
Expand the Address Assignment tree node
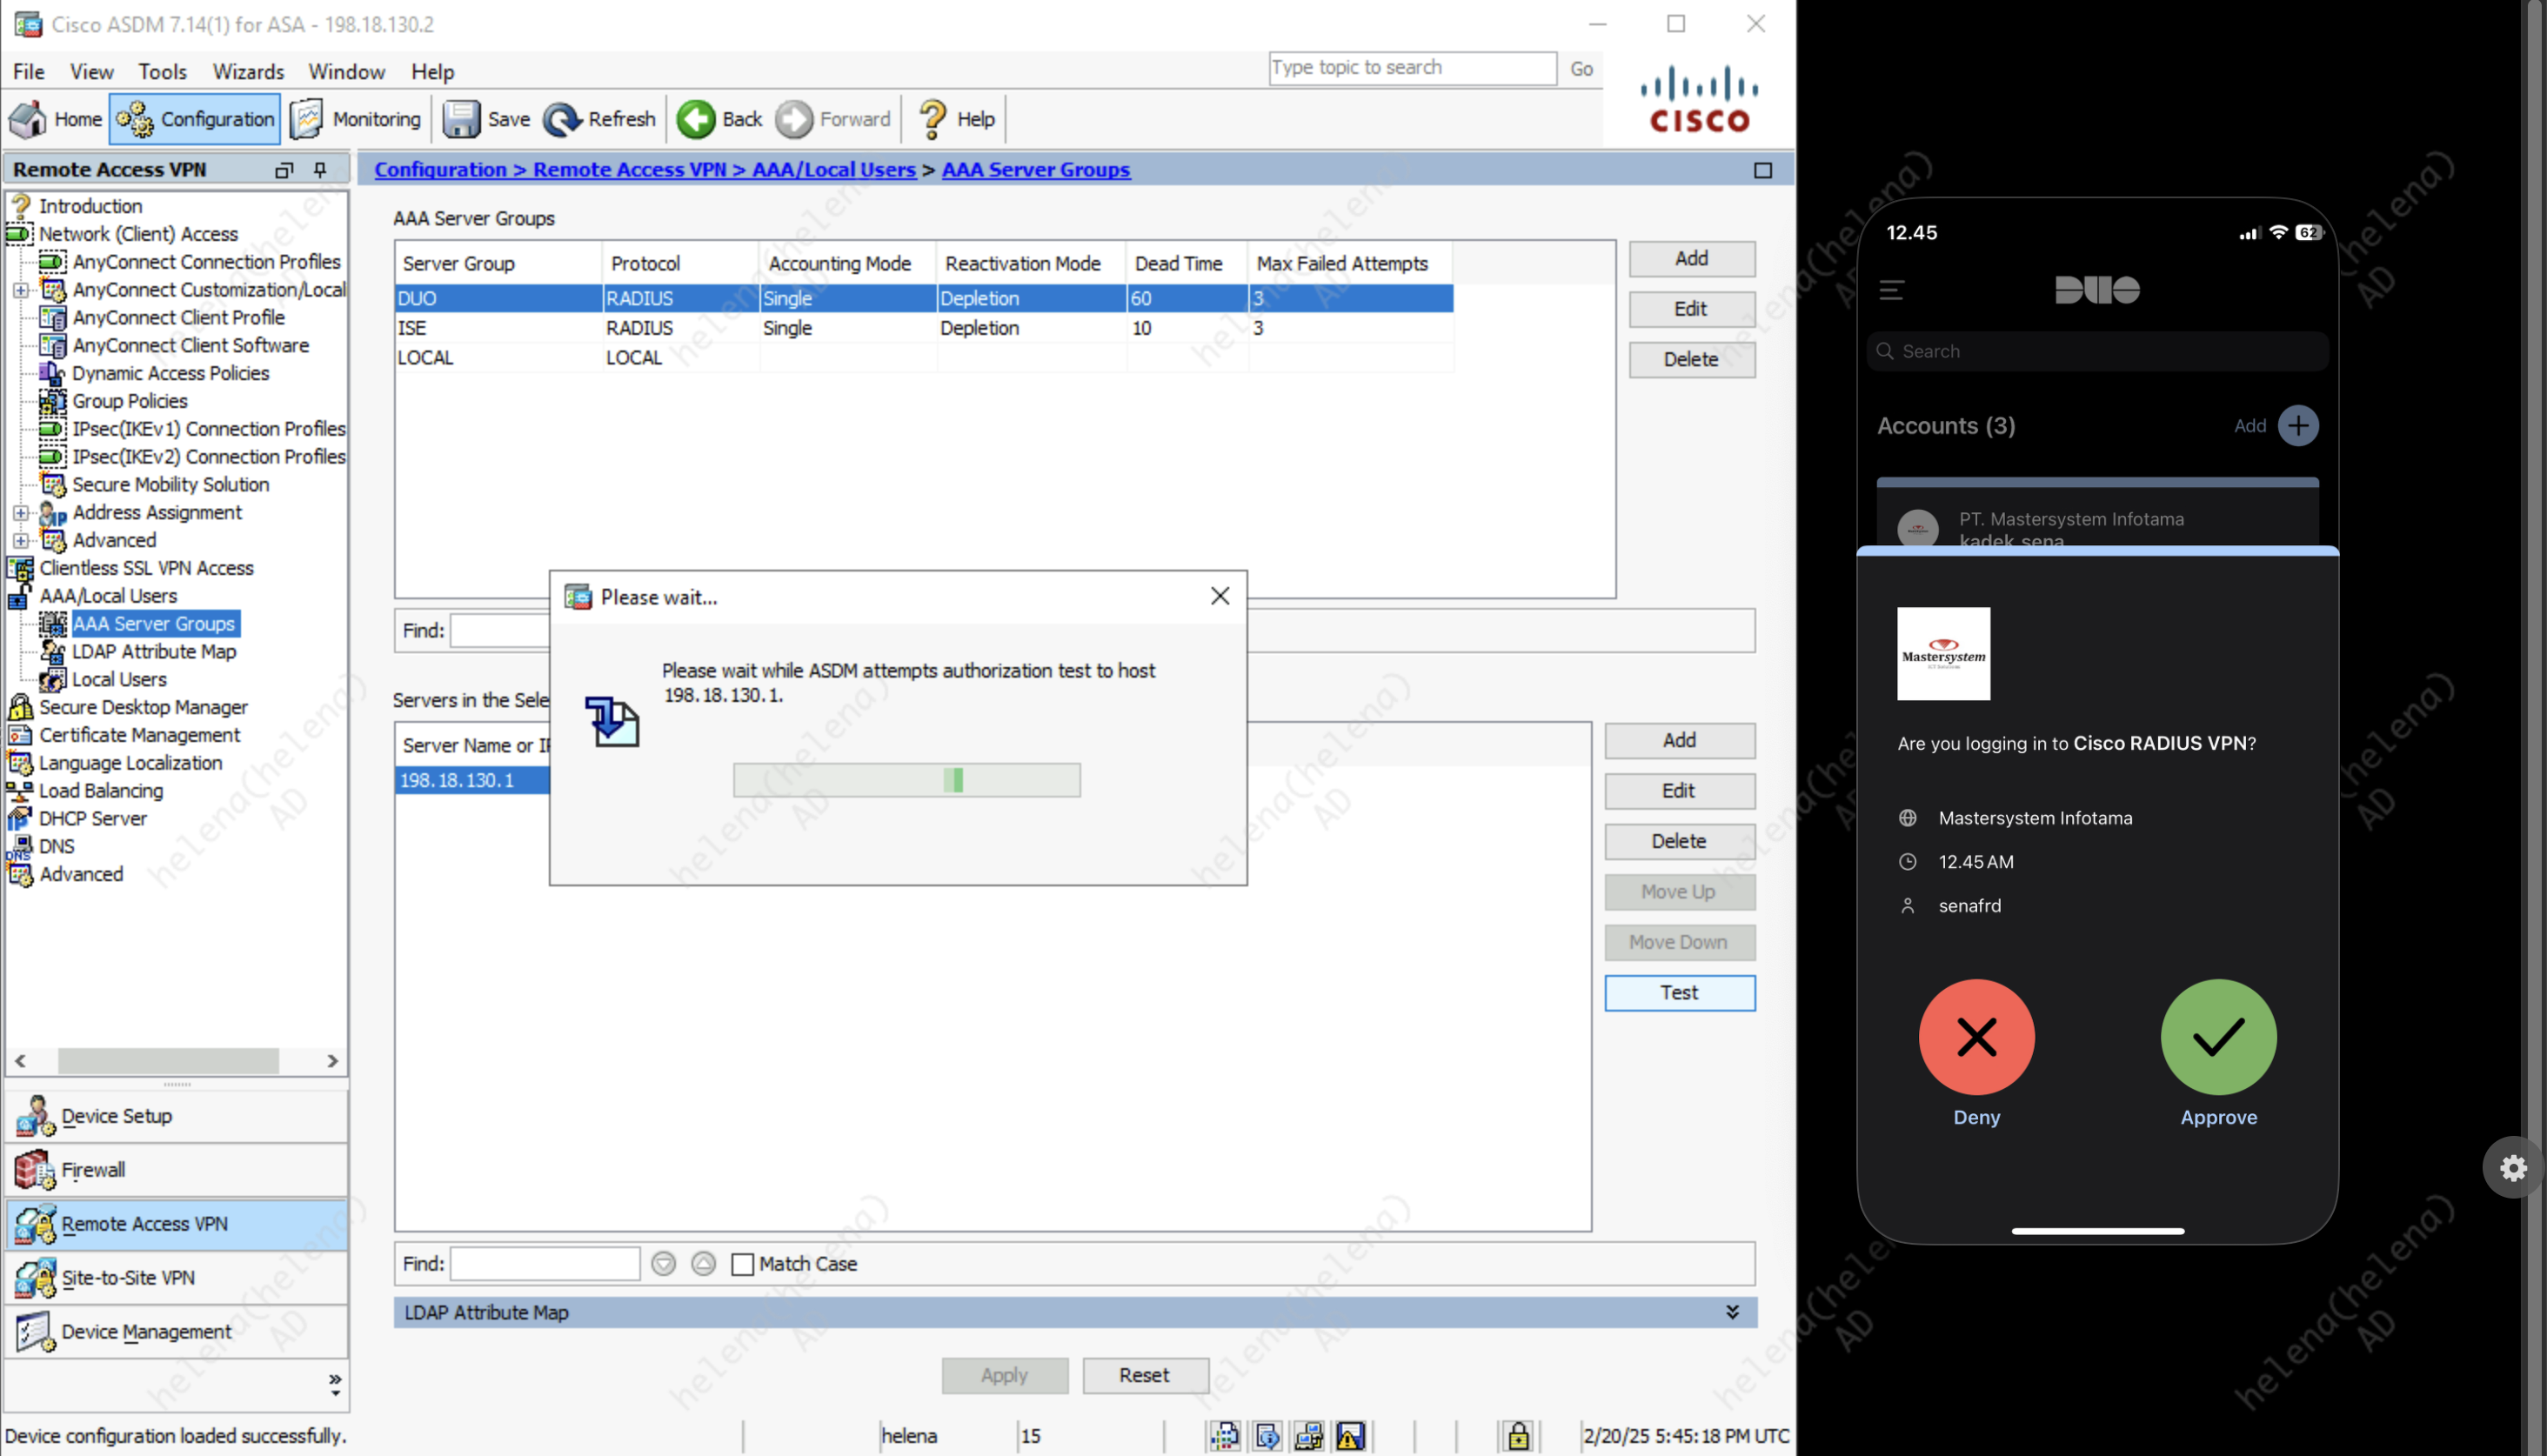coord(21,512)
